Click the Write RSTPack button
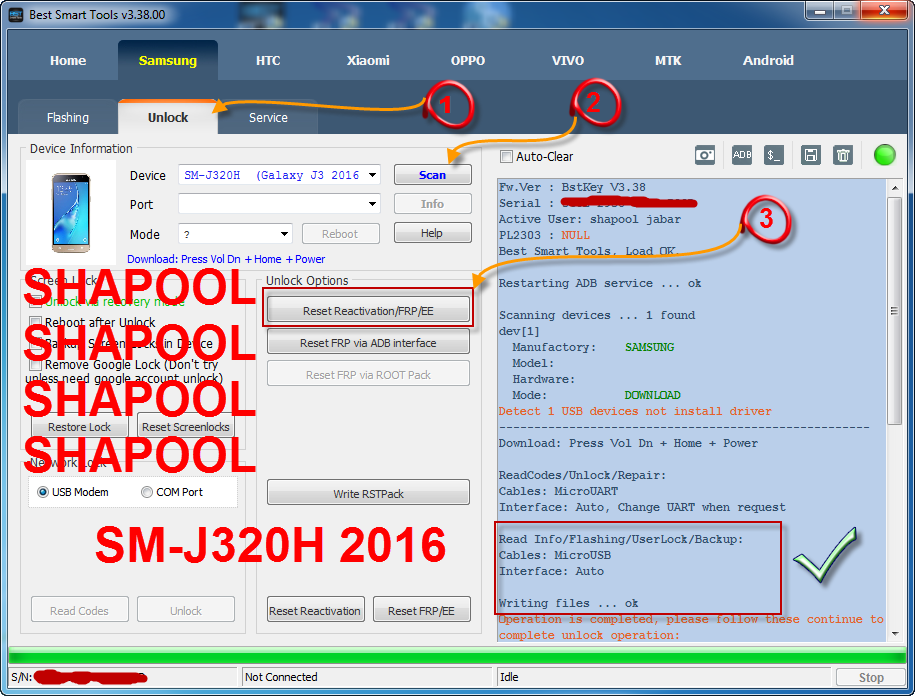915x696 pixels. point(368,493)
